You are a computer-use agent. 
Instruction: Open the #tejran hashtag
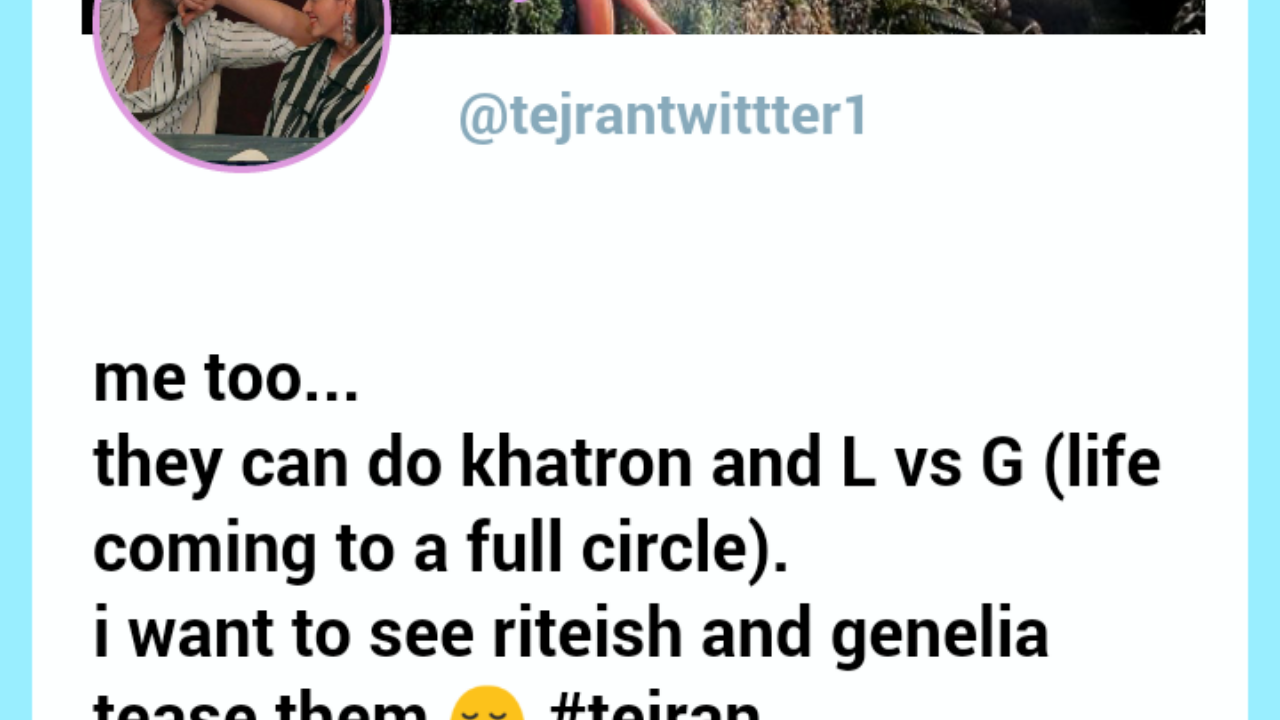coord(656,705)
